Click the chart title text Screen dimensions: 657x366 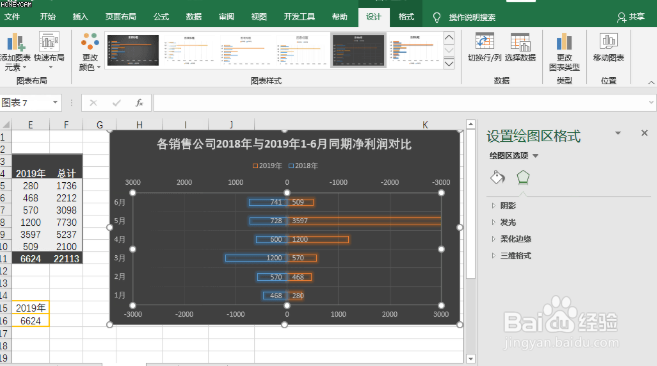284,144
